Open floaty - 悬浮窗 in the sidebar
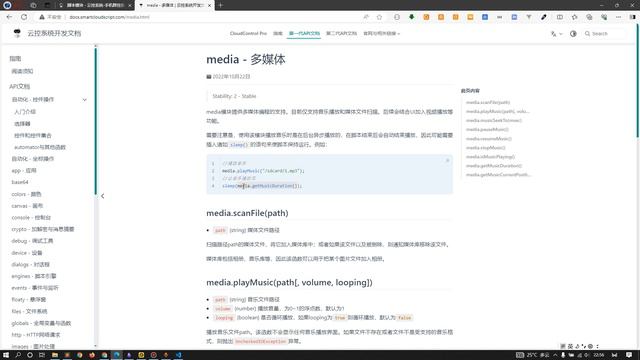The width and height of the screenshot is (640, 360). coord(29,300)
